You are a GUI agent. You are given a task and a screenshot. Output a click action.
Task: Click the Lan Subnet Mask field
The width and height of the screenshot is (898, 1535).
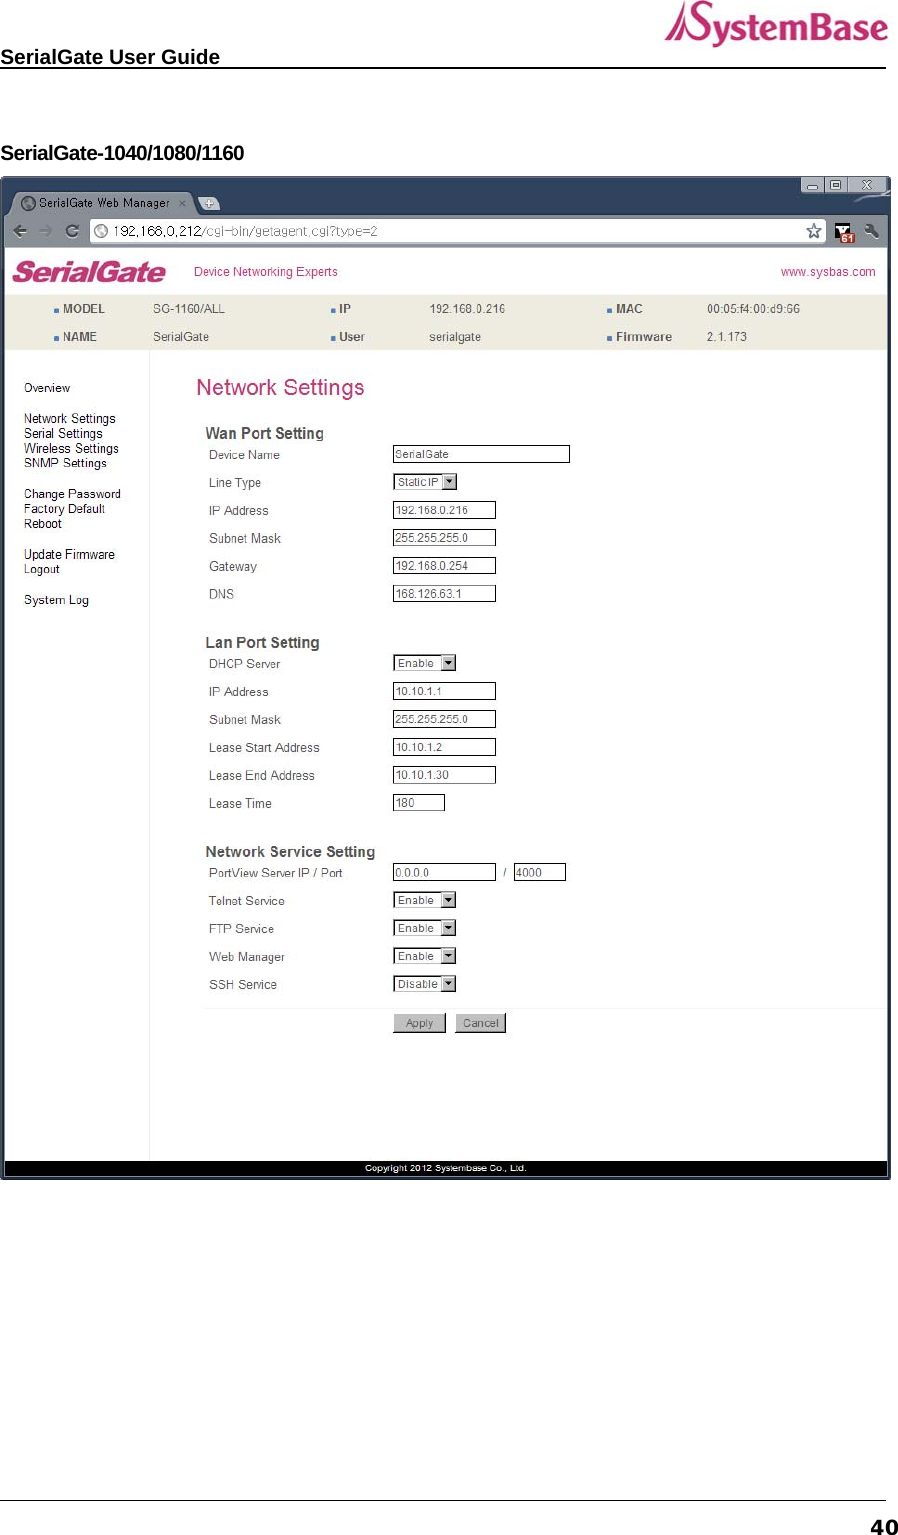pos(444,719)
